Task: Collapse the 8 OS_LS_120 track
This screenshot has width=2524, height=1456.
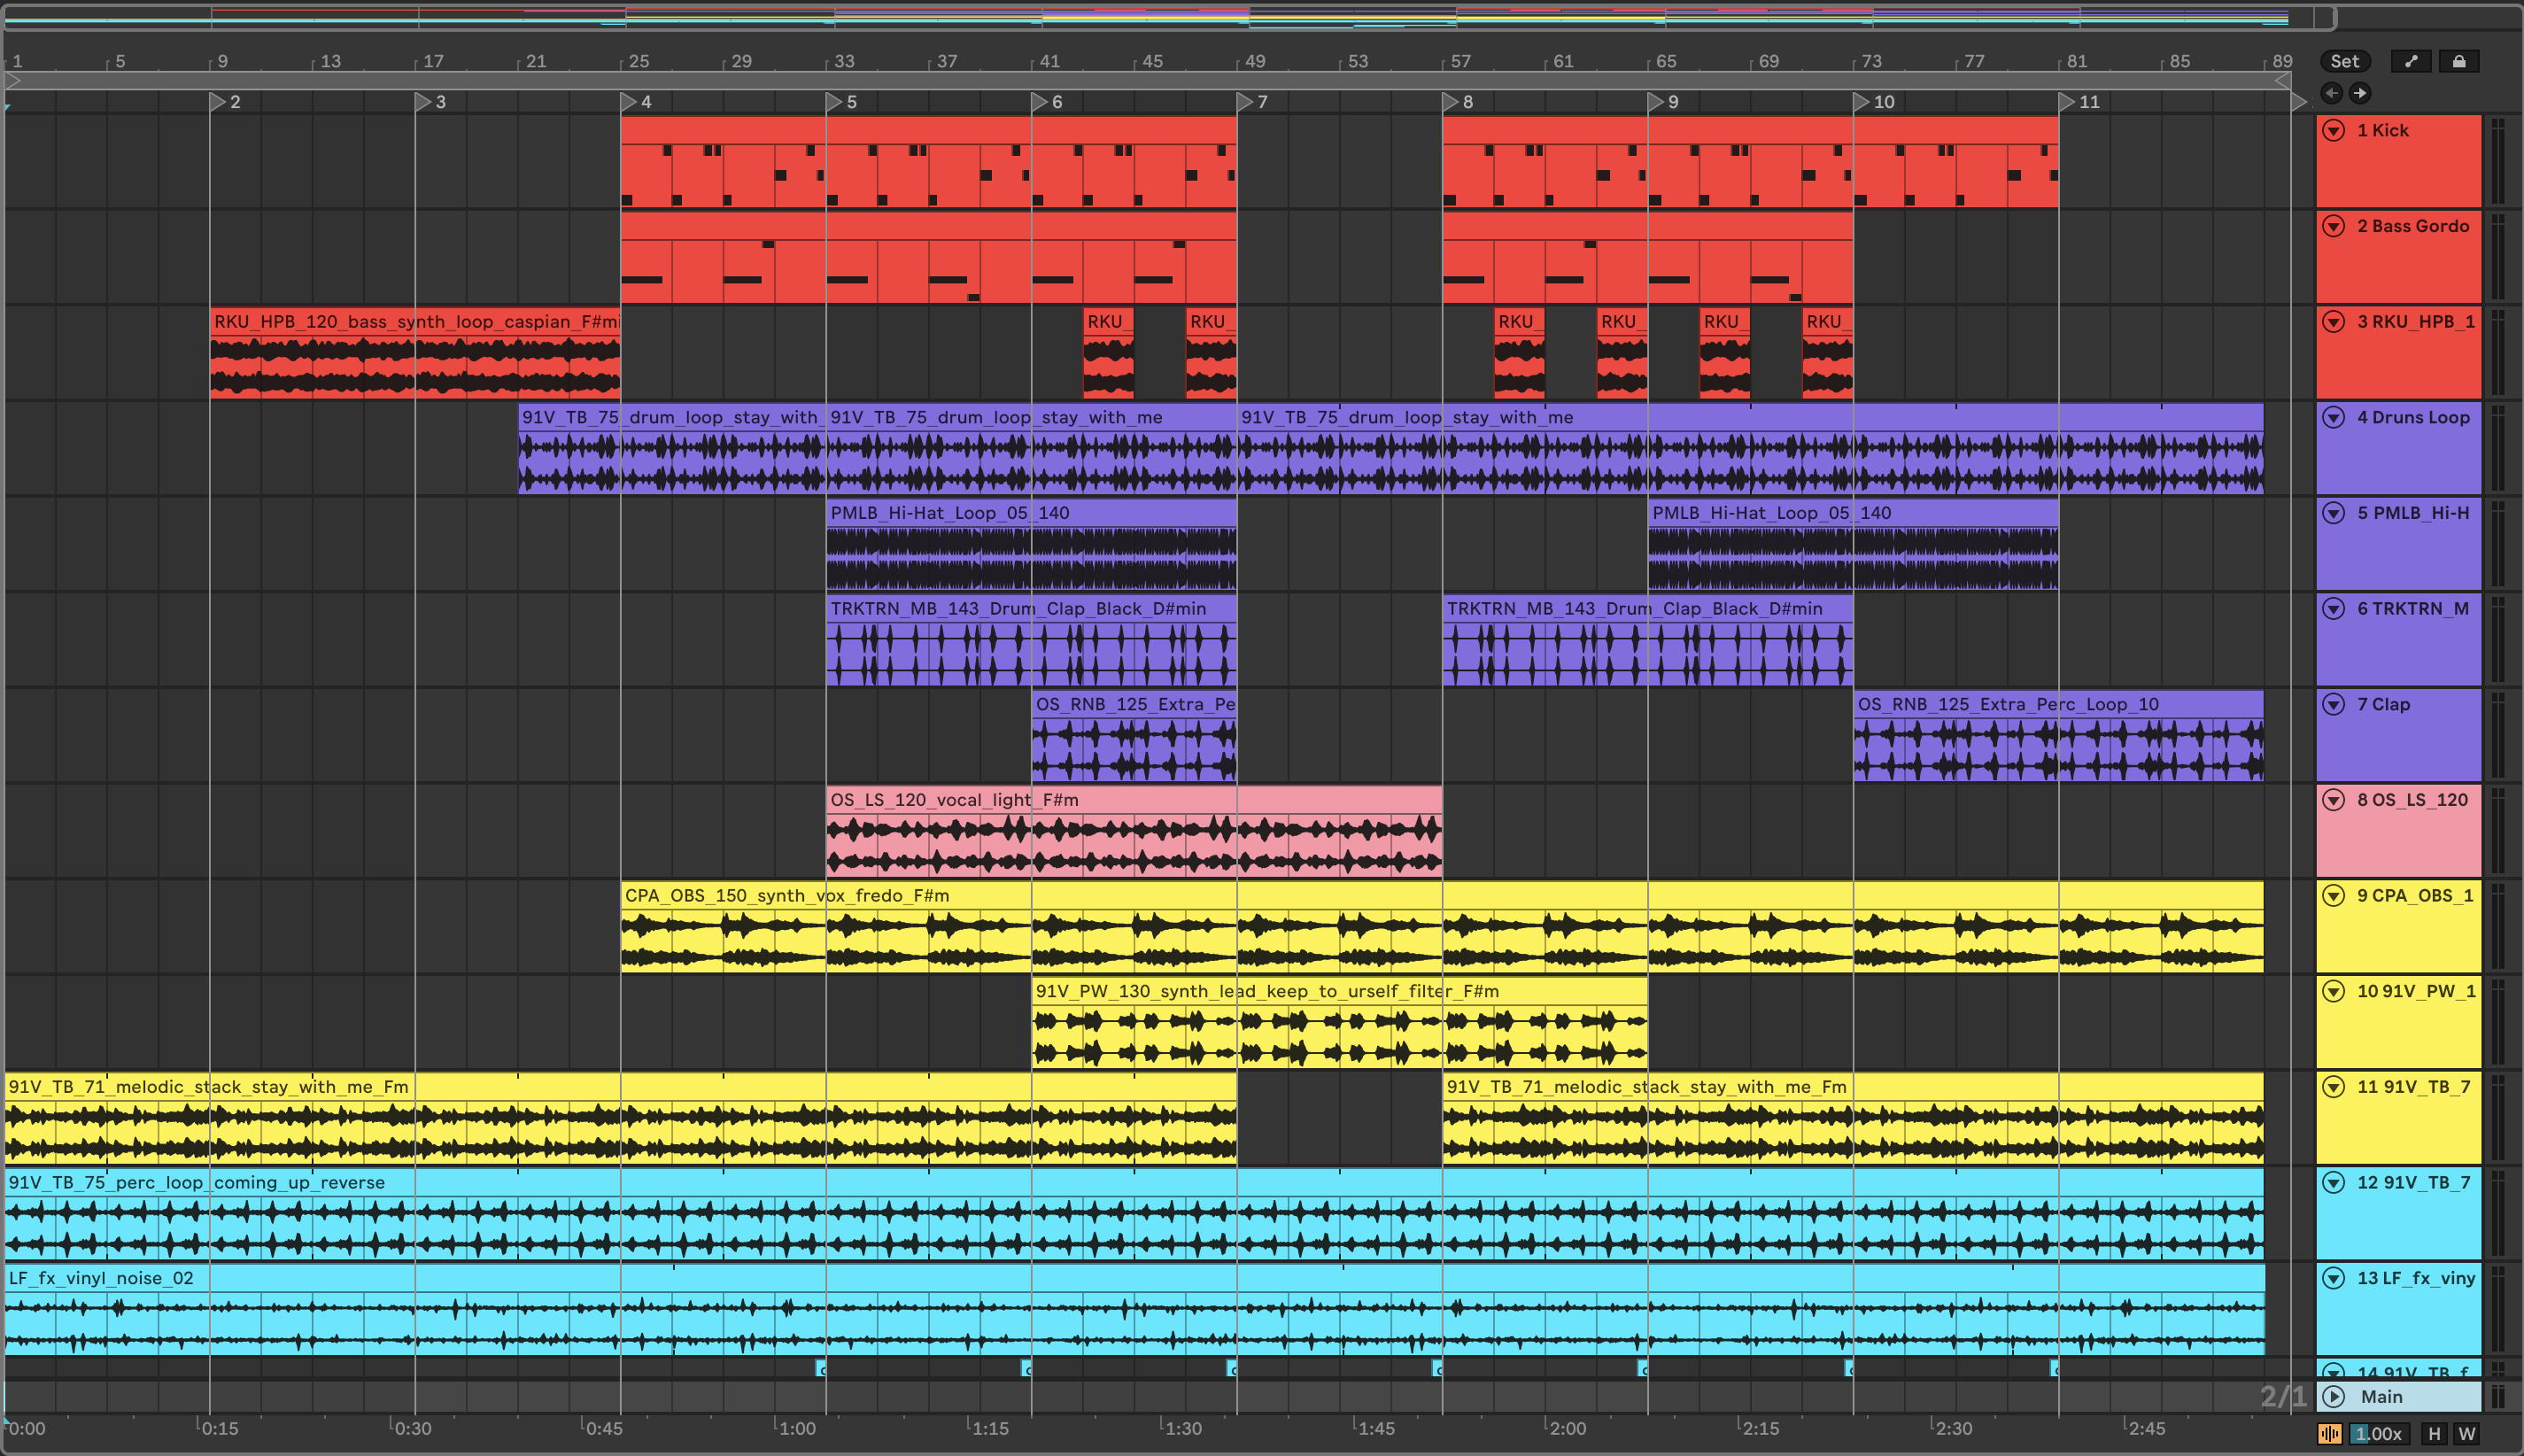Action: [2333, 800]
